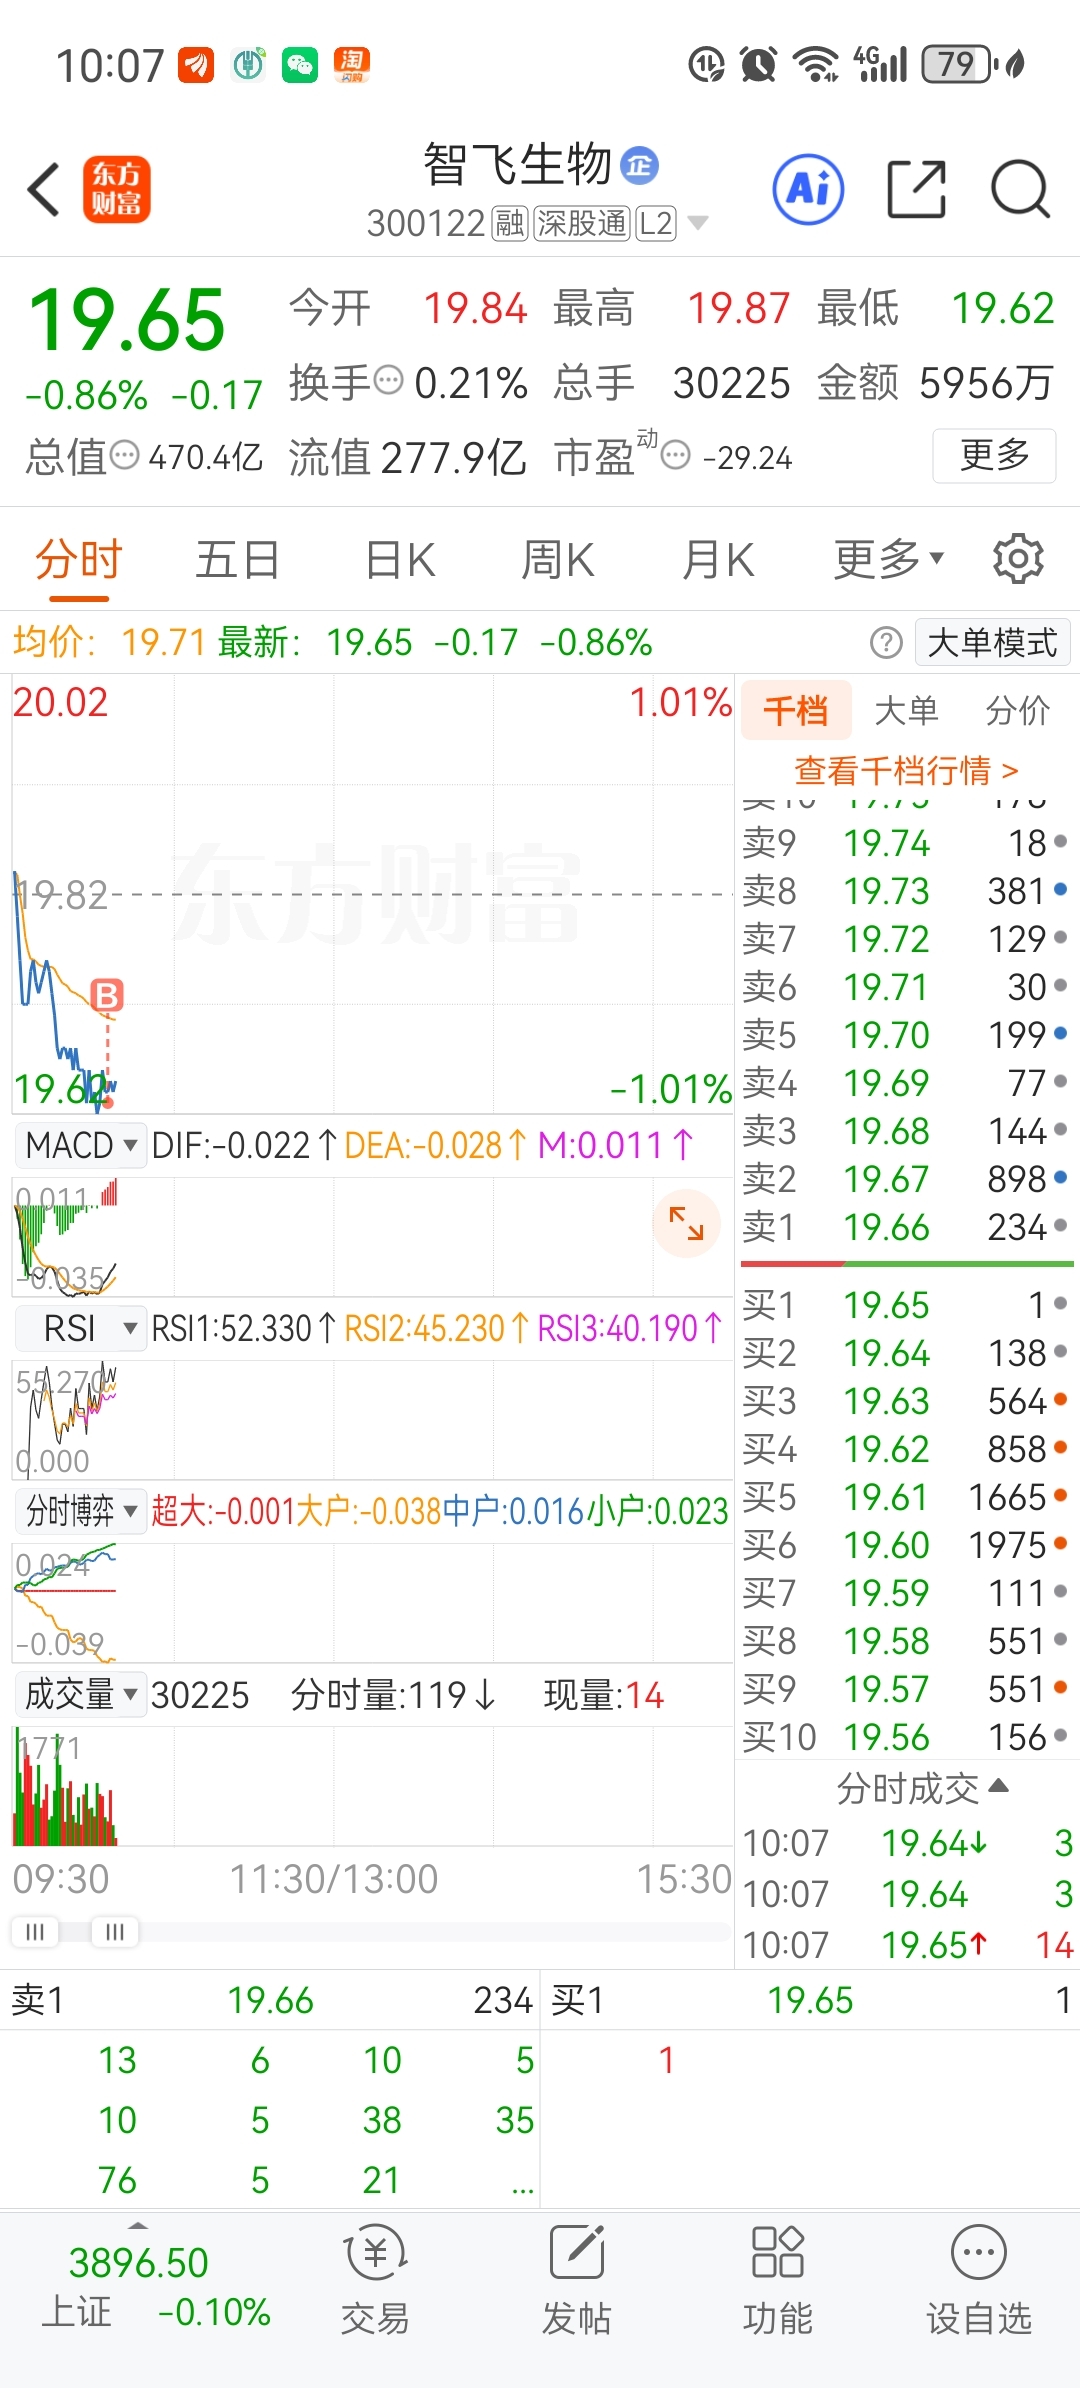Open 查看千档行情 link
Viewport: 1080px width, 2388px height.
906,770
